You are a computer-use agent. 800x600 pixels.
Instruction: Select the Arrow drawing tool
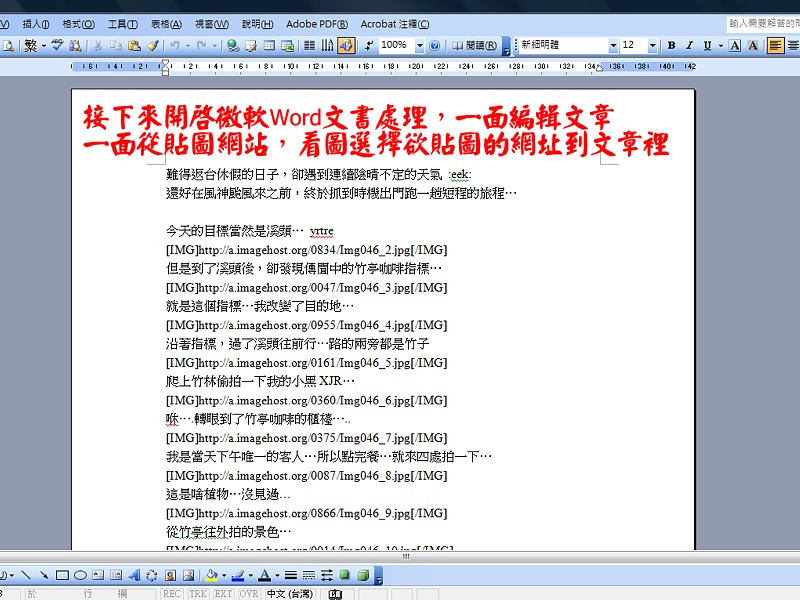point(44,576)
